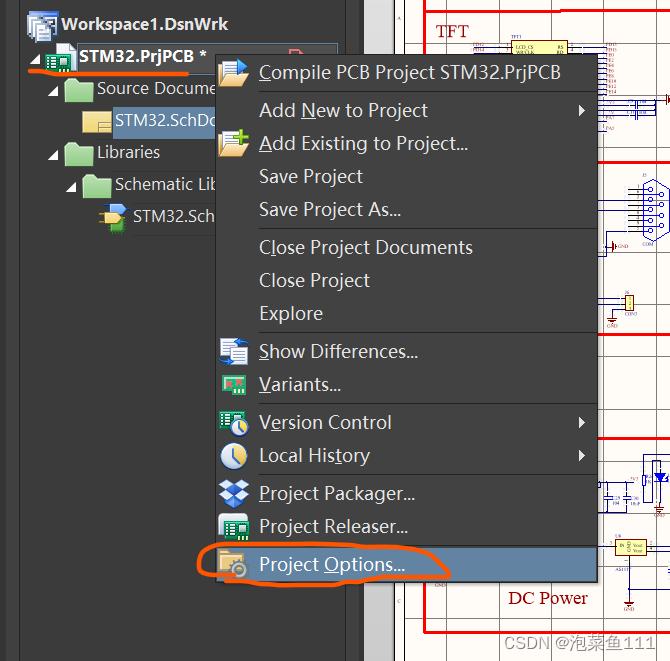Viewport: 670px width, 661px height.
Task: Click the yellow voltage regulator component in schematic
Action: 631,547
